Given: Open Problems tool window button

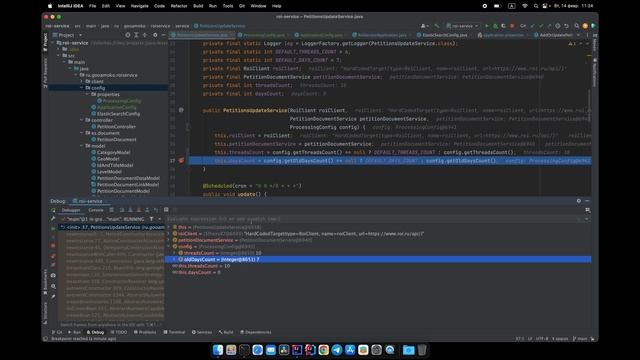Looking at the screenshot, I should (x=145, y=332).
